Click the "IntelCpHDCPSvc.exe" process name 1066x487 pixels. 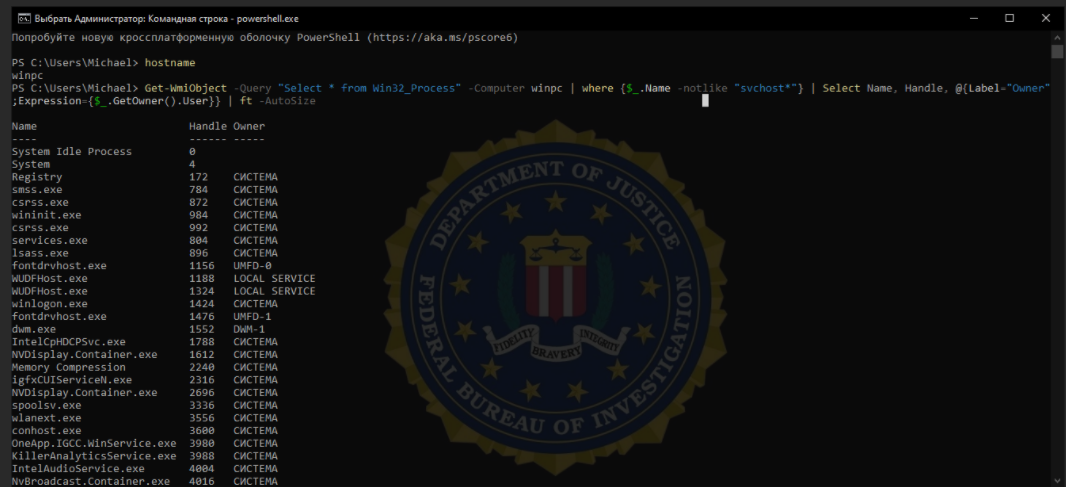click(x=69, y=341)
